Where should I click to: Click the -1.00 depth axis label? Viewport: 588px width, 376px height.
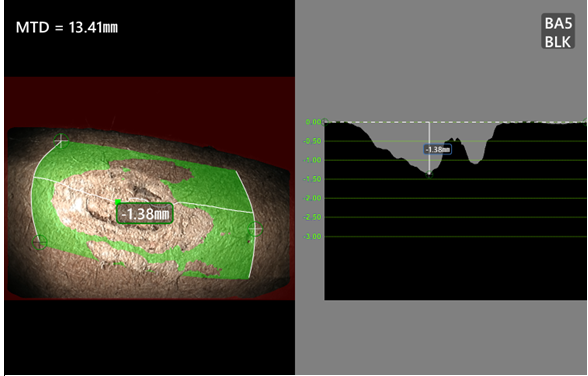pos(312,160)
